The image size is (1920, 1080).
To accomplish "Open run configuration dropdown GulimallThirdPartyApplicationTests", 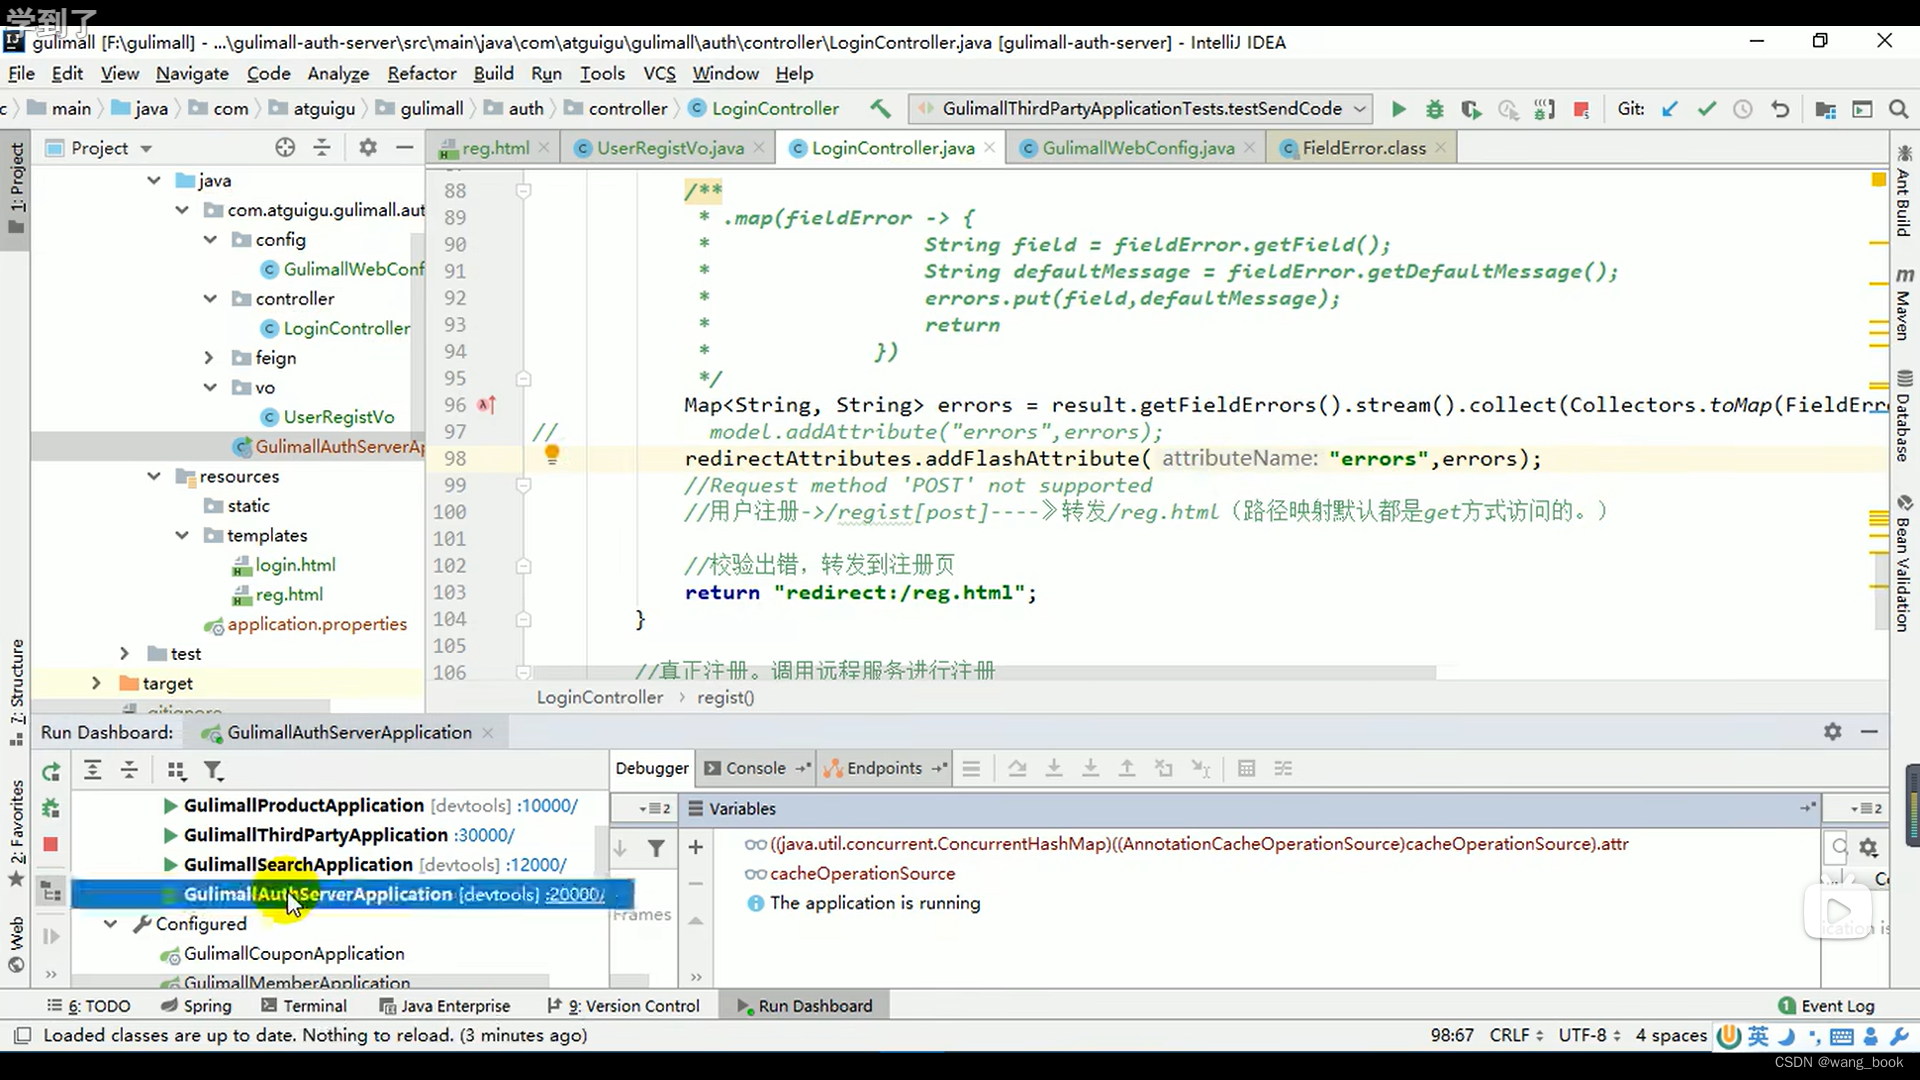I will point(1140,108).
